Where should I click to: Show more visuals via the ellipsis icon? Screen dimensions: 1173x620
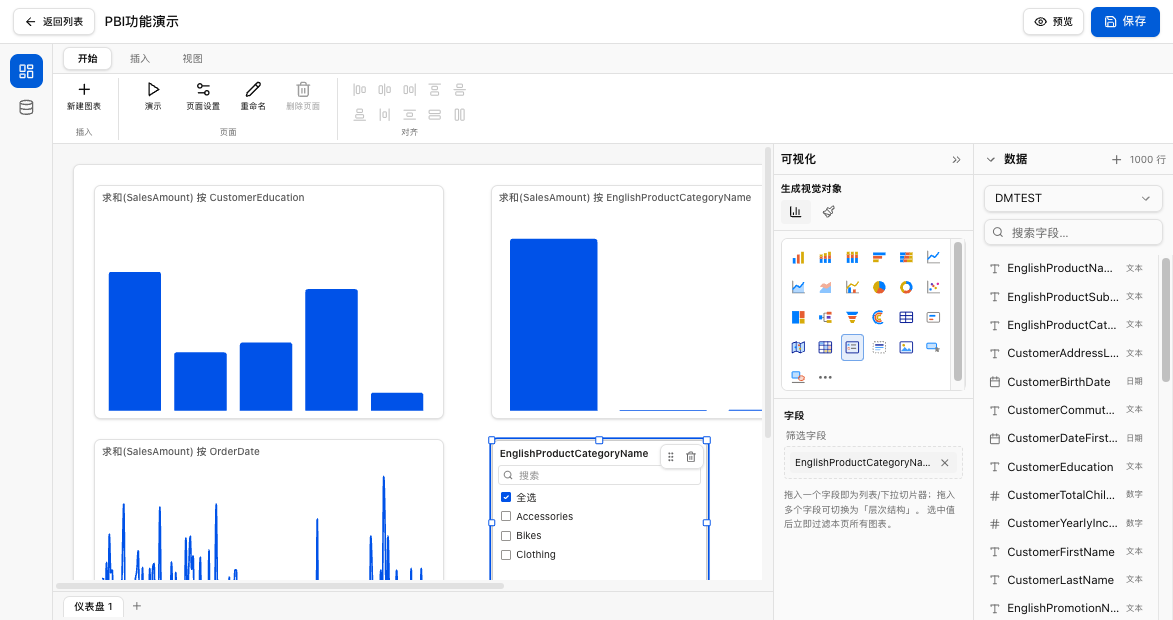pos(825,377)
